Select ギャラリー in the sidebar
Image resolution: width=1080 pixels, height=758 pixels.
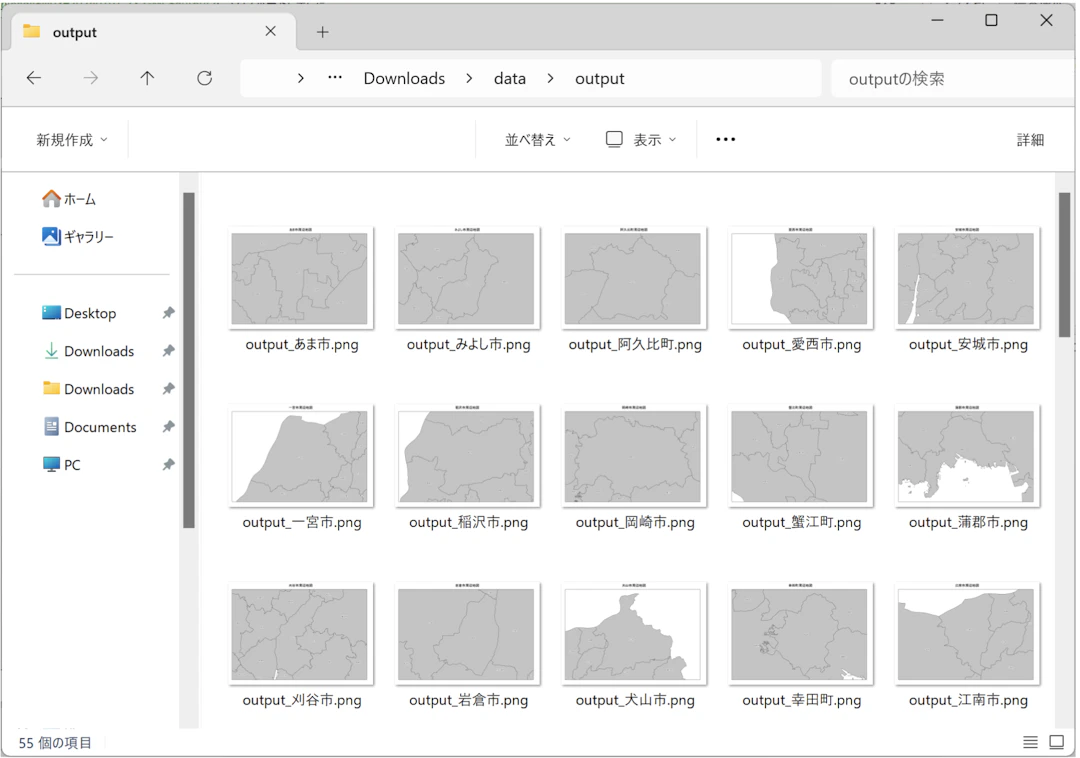pyautogui.click(x=88, y=237)
